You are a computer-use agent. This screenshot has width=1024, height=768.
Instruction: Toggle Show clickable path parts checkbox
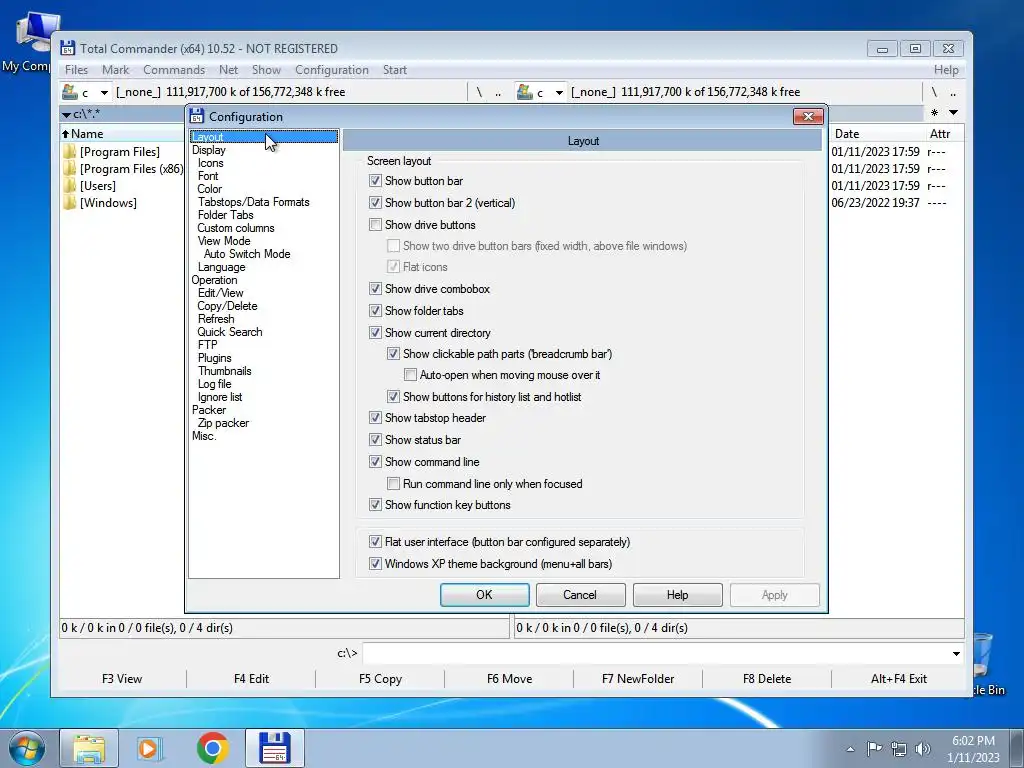click(x=393, y=354)
